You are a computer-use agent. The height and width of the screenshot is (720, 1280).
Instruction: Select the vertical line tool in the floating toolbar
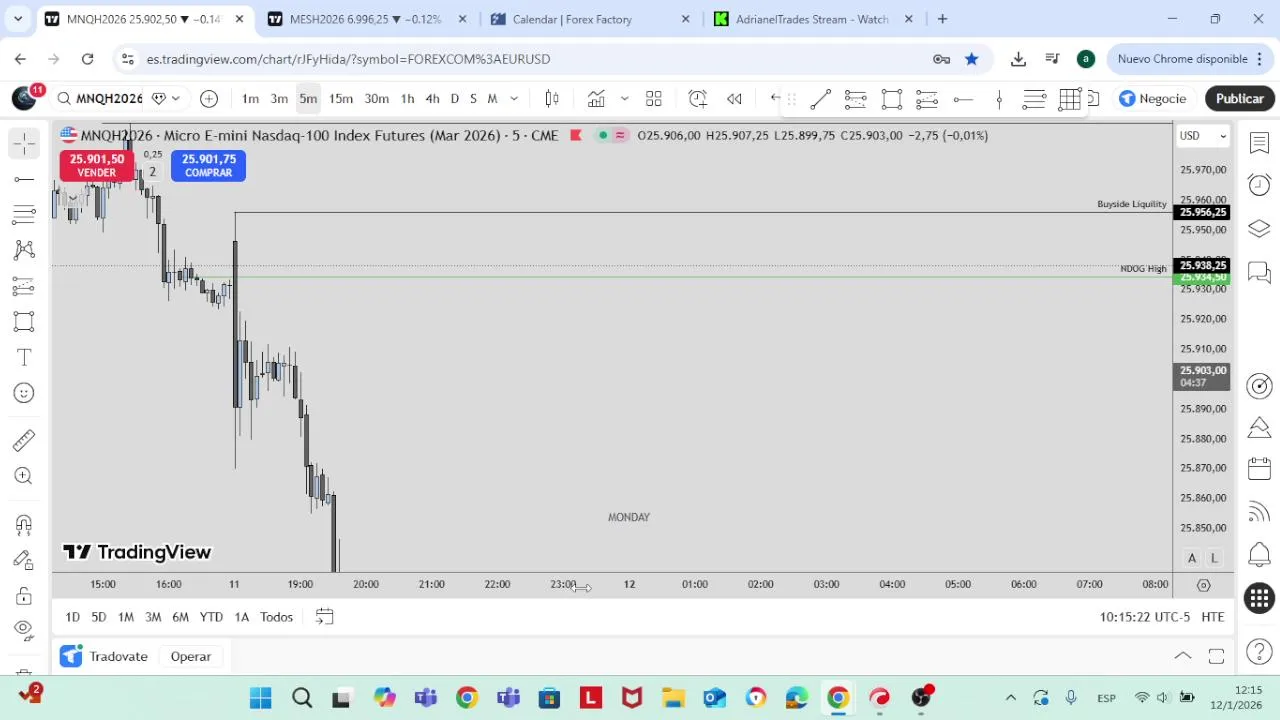[999, 99]
